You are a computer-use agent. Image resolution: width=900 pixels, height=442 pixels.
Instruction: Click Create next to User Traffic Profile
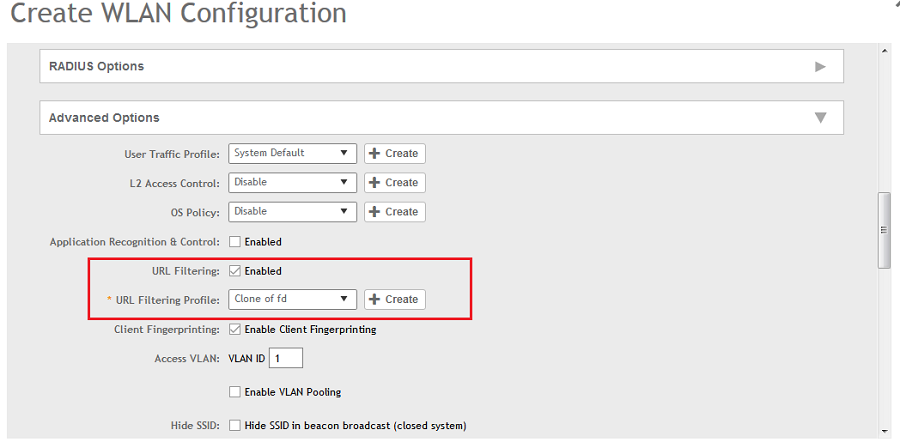pos(394,153)
